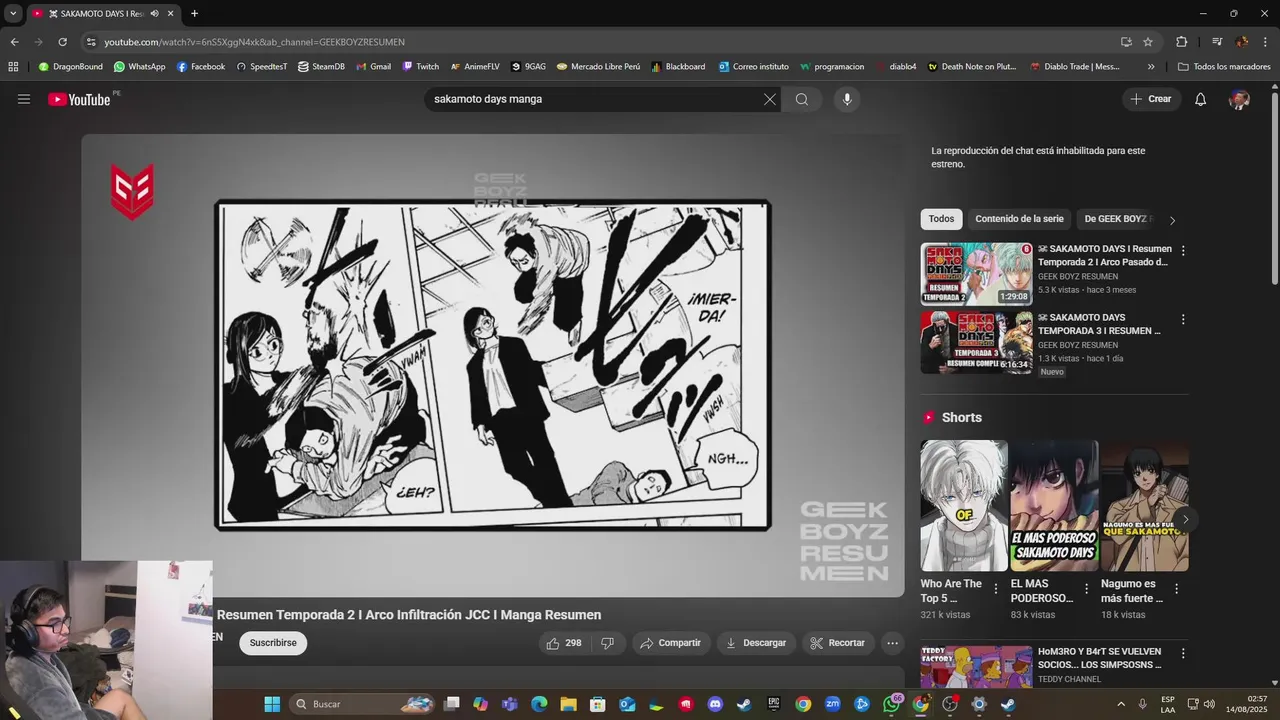
Task: Open options for 'Who Are The Top 5' short
Action: [996, 589]
